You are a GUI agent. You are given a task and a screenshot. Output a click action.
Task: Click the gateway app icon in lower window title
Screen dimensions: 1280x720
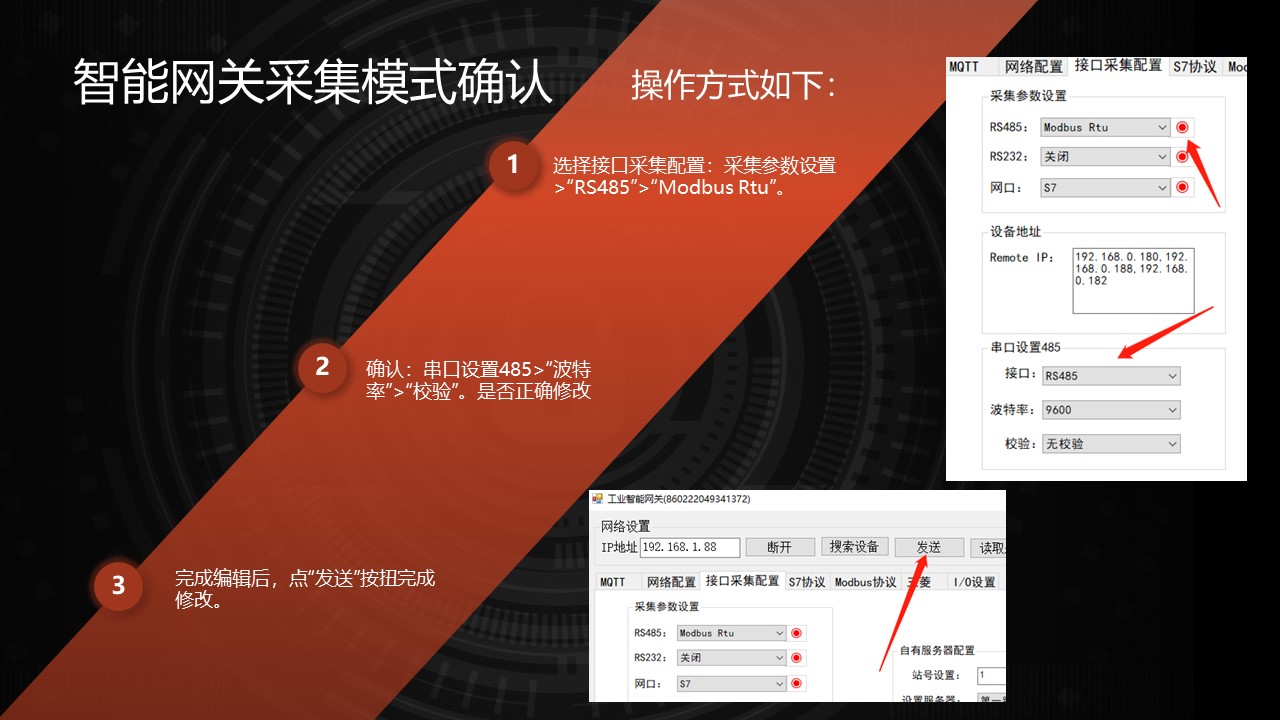(598, 498)
